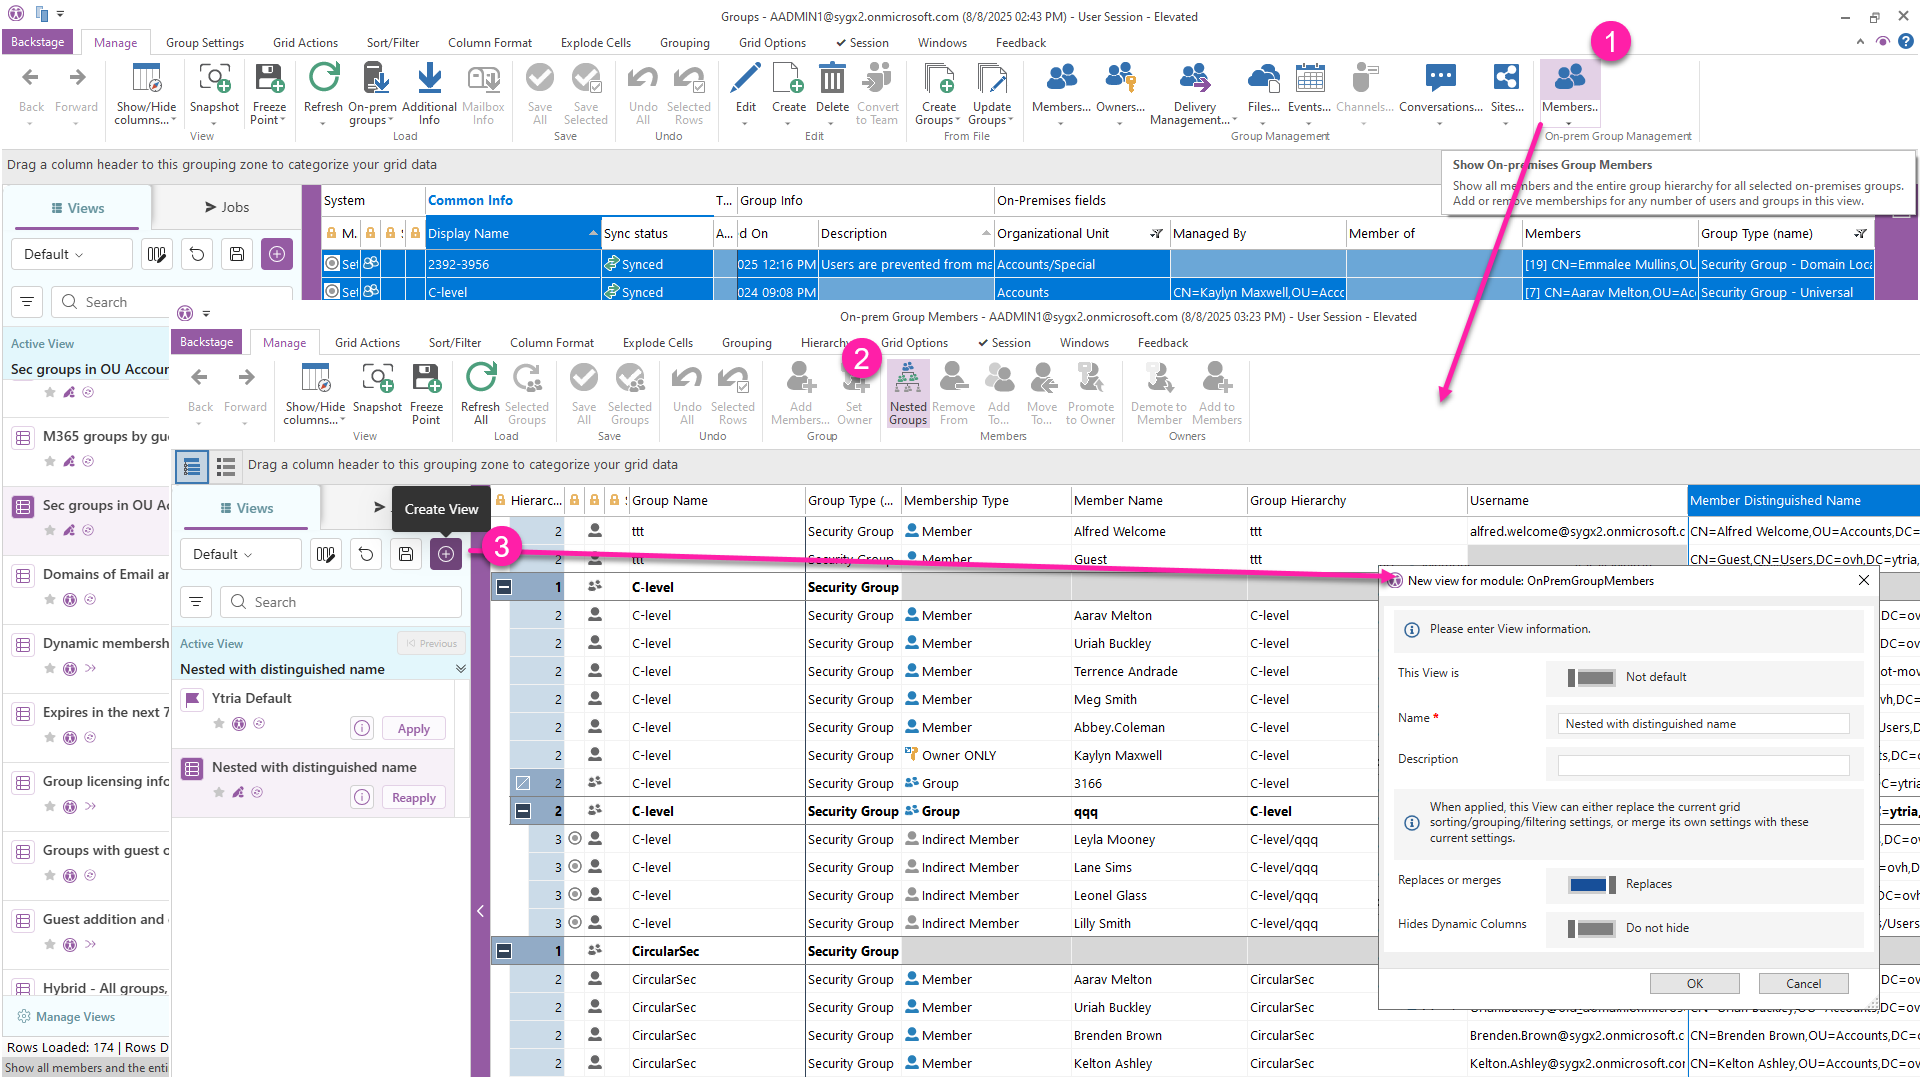Close the New view dialog
Image resolution: width=1920 pixels, height=1077 pixels.
[1863, 580]
